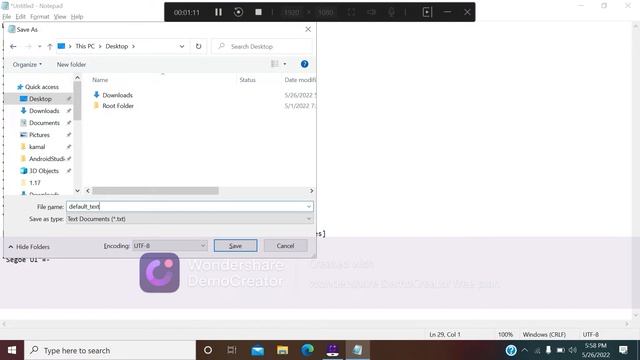
Task: Open Microsoft Edge from taskbar
Action: pyautogui.click(x=307, y=350)
